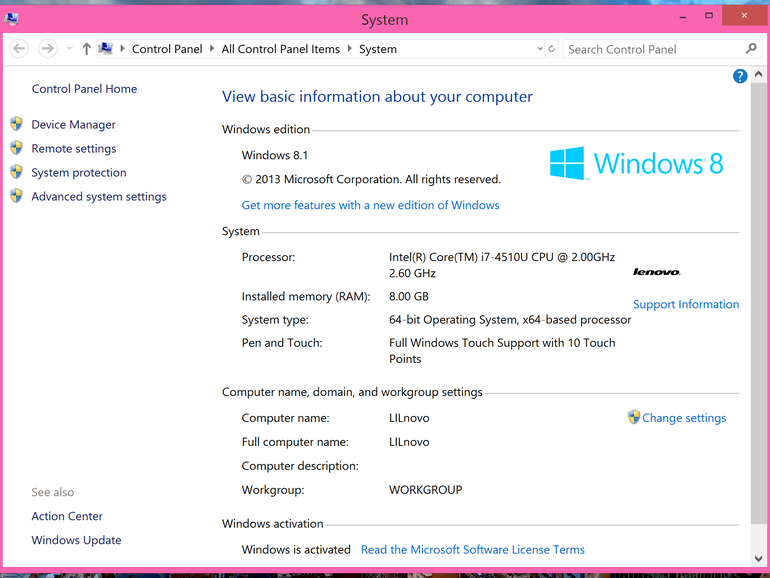Click the Forward navigation arrow

coord(48,49)
